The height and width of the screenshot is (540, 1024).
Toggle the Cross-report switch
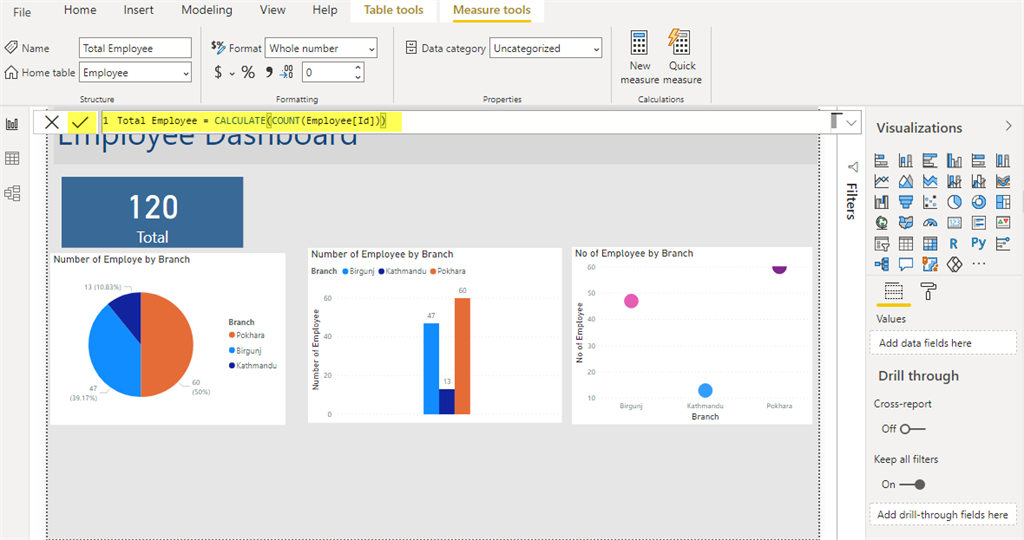(911, 429)
